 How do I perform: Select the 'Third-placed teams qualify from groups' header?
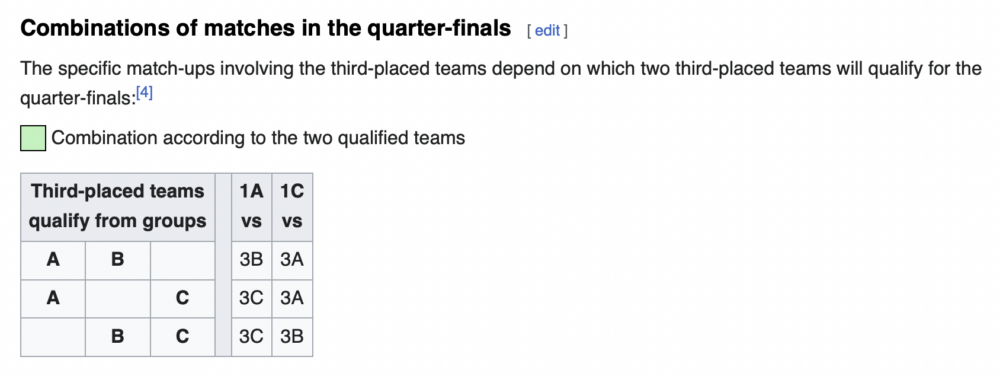pos(118,206)
